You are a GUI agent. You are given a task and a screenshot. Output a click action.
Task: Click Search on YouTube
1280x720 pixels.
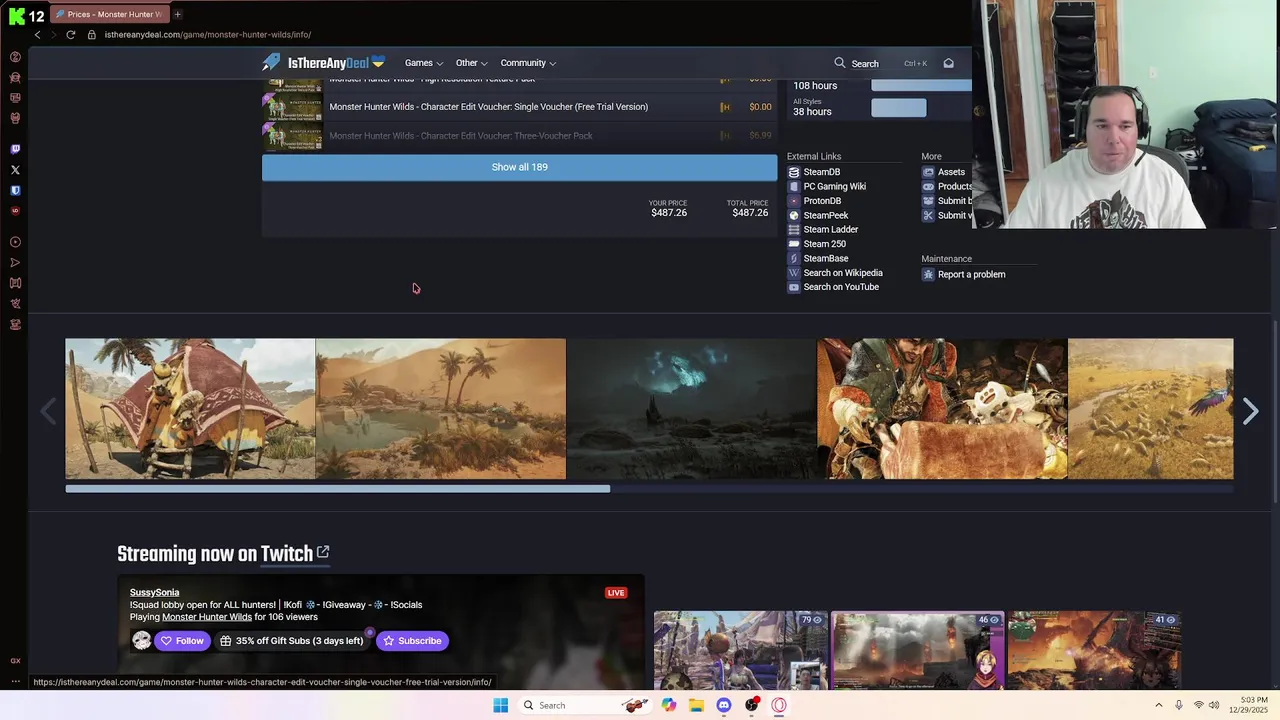pyautogui.click(x=833, y=287)
